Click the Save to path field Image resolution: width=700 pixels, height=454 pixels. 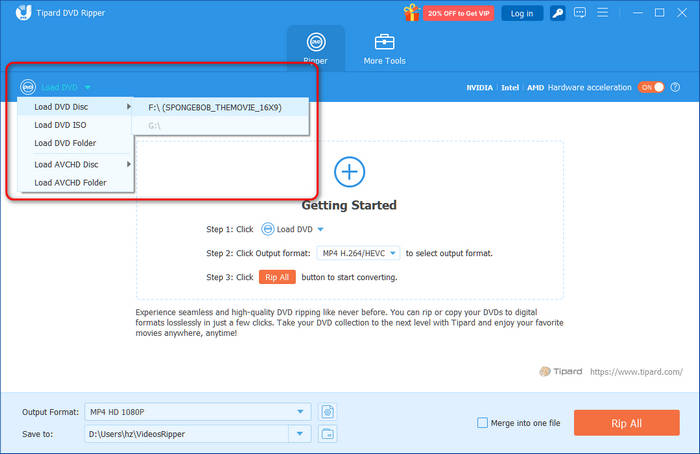click(x=187, y=433)
